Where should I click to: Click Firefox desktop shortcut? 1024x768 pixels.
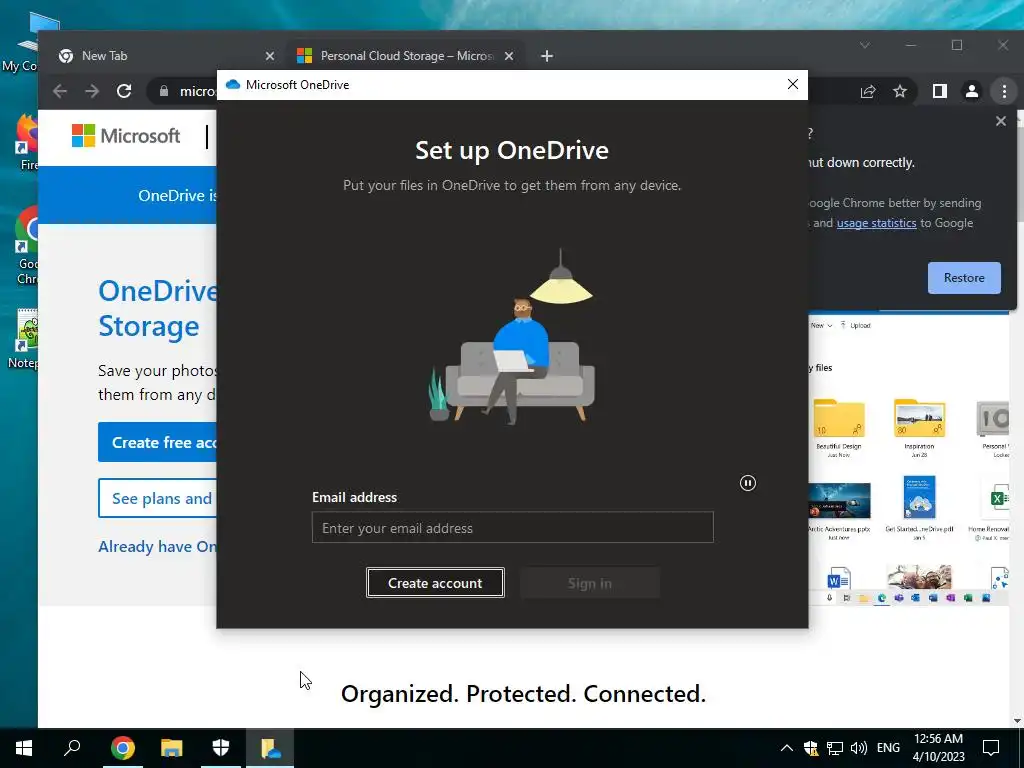click(x=26, y=142)
